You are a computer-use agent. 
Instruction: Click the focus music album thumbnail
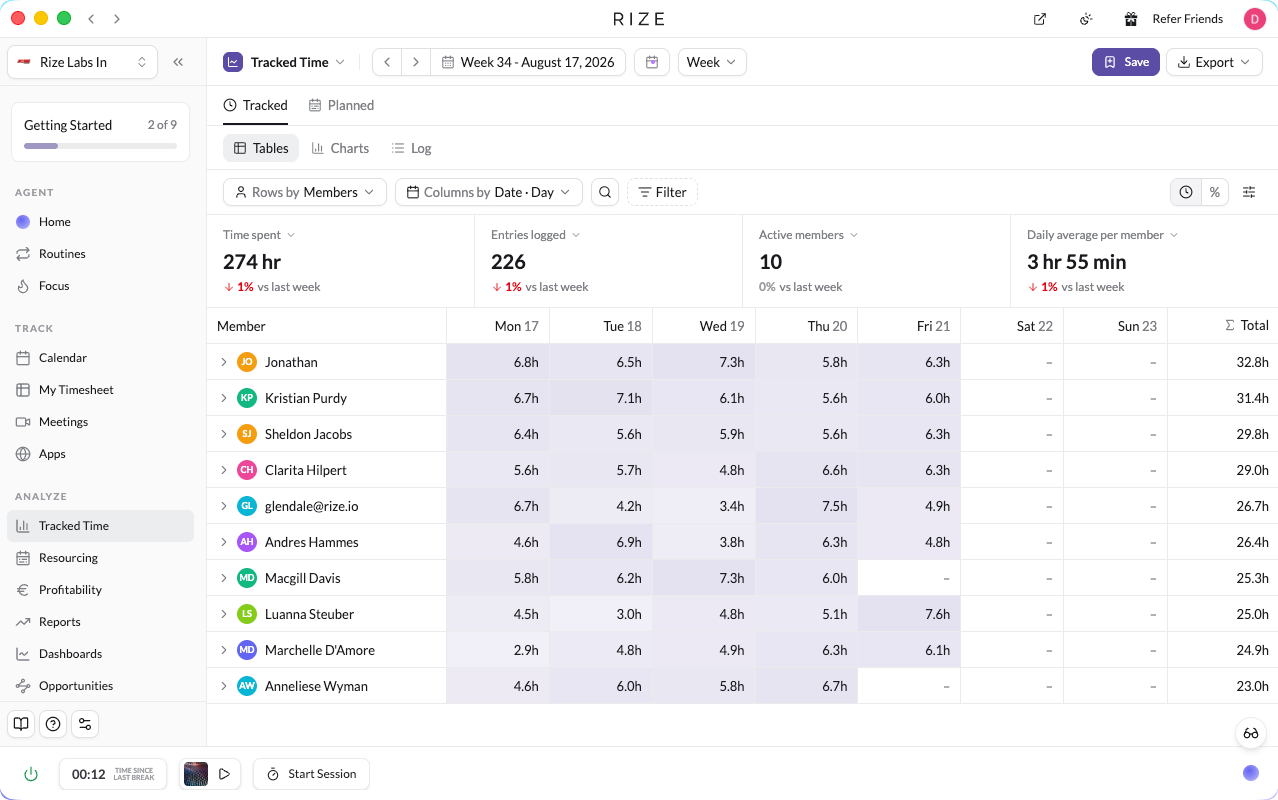point(196,774)
